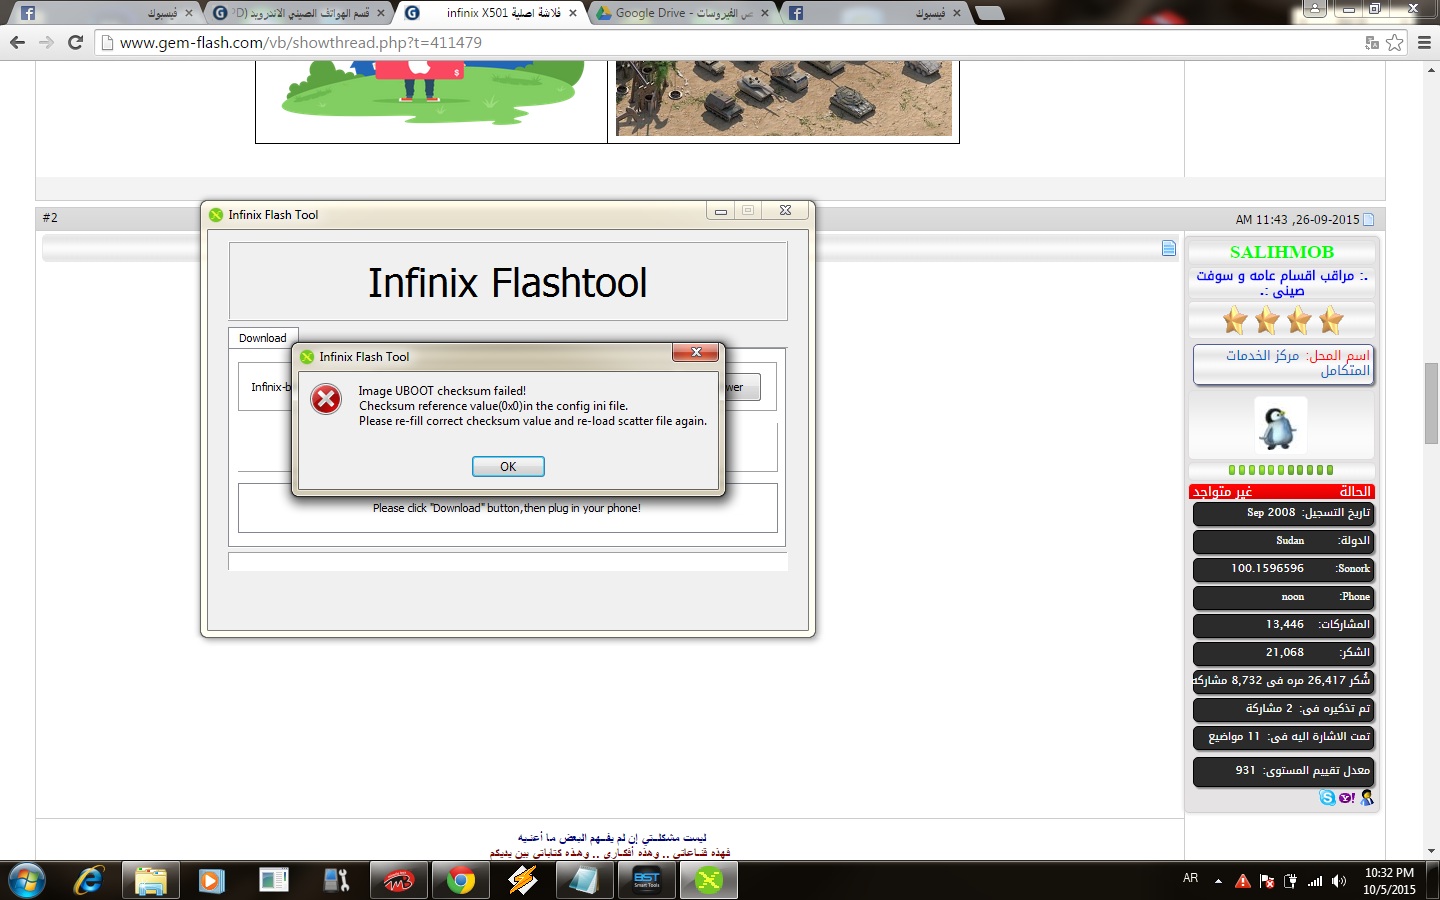
Task: Switch to the Google Drive tab
Action: click(680, 13)
